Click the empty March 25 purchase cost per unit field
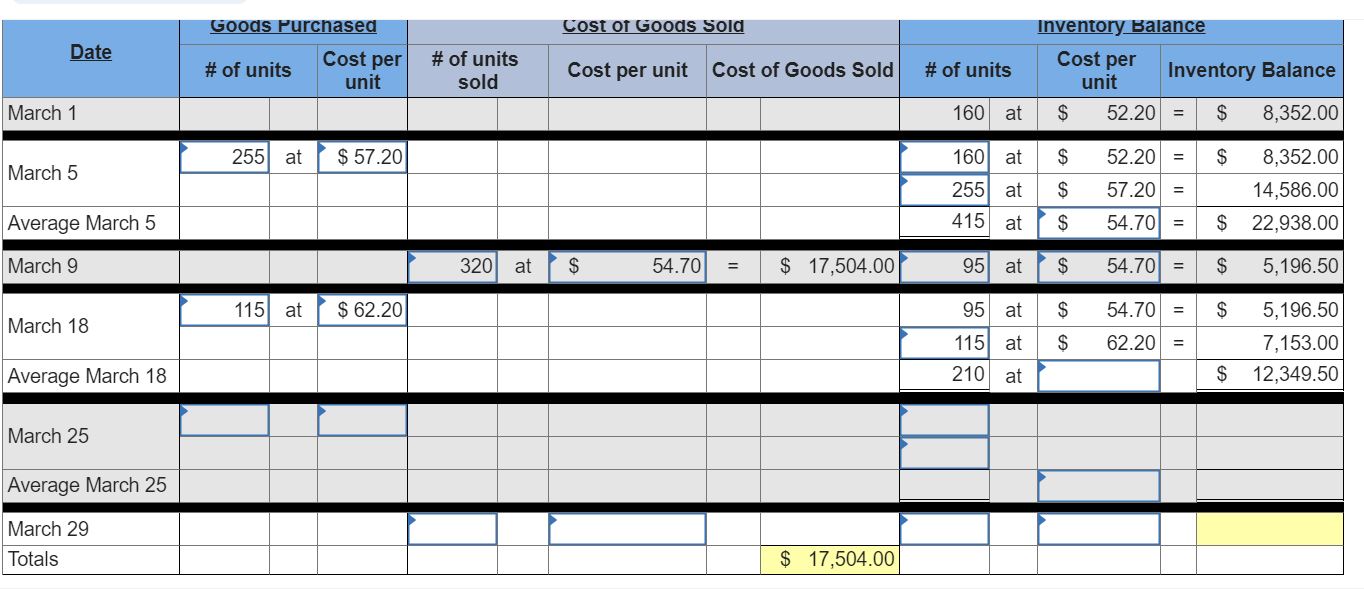The image size is (1364, 589). tap(362, 420)
